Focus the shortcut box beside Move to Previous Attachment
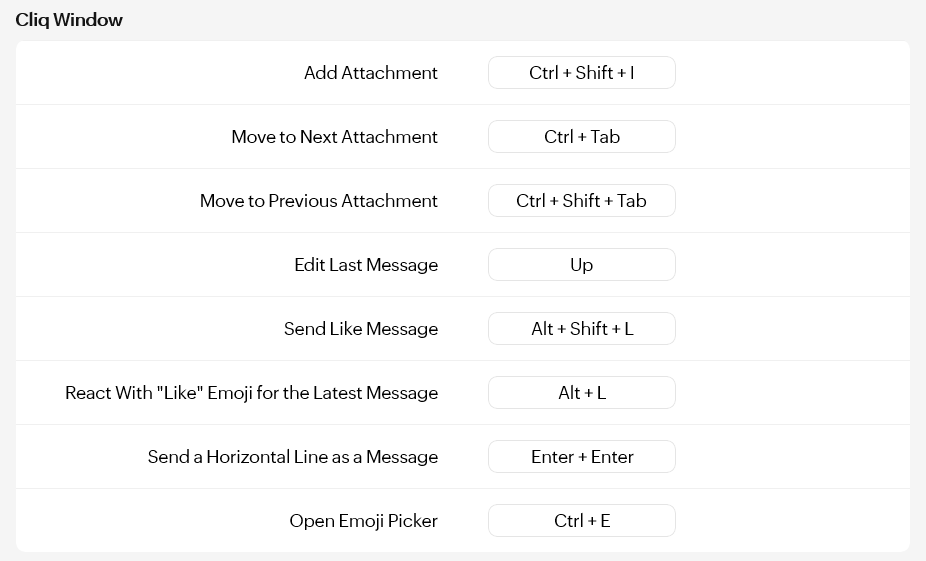 tap(581, 201)
